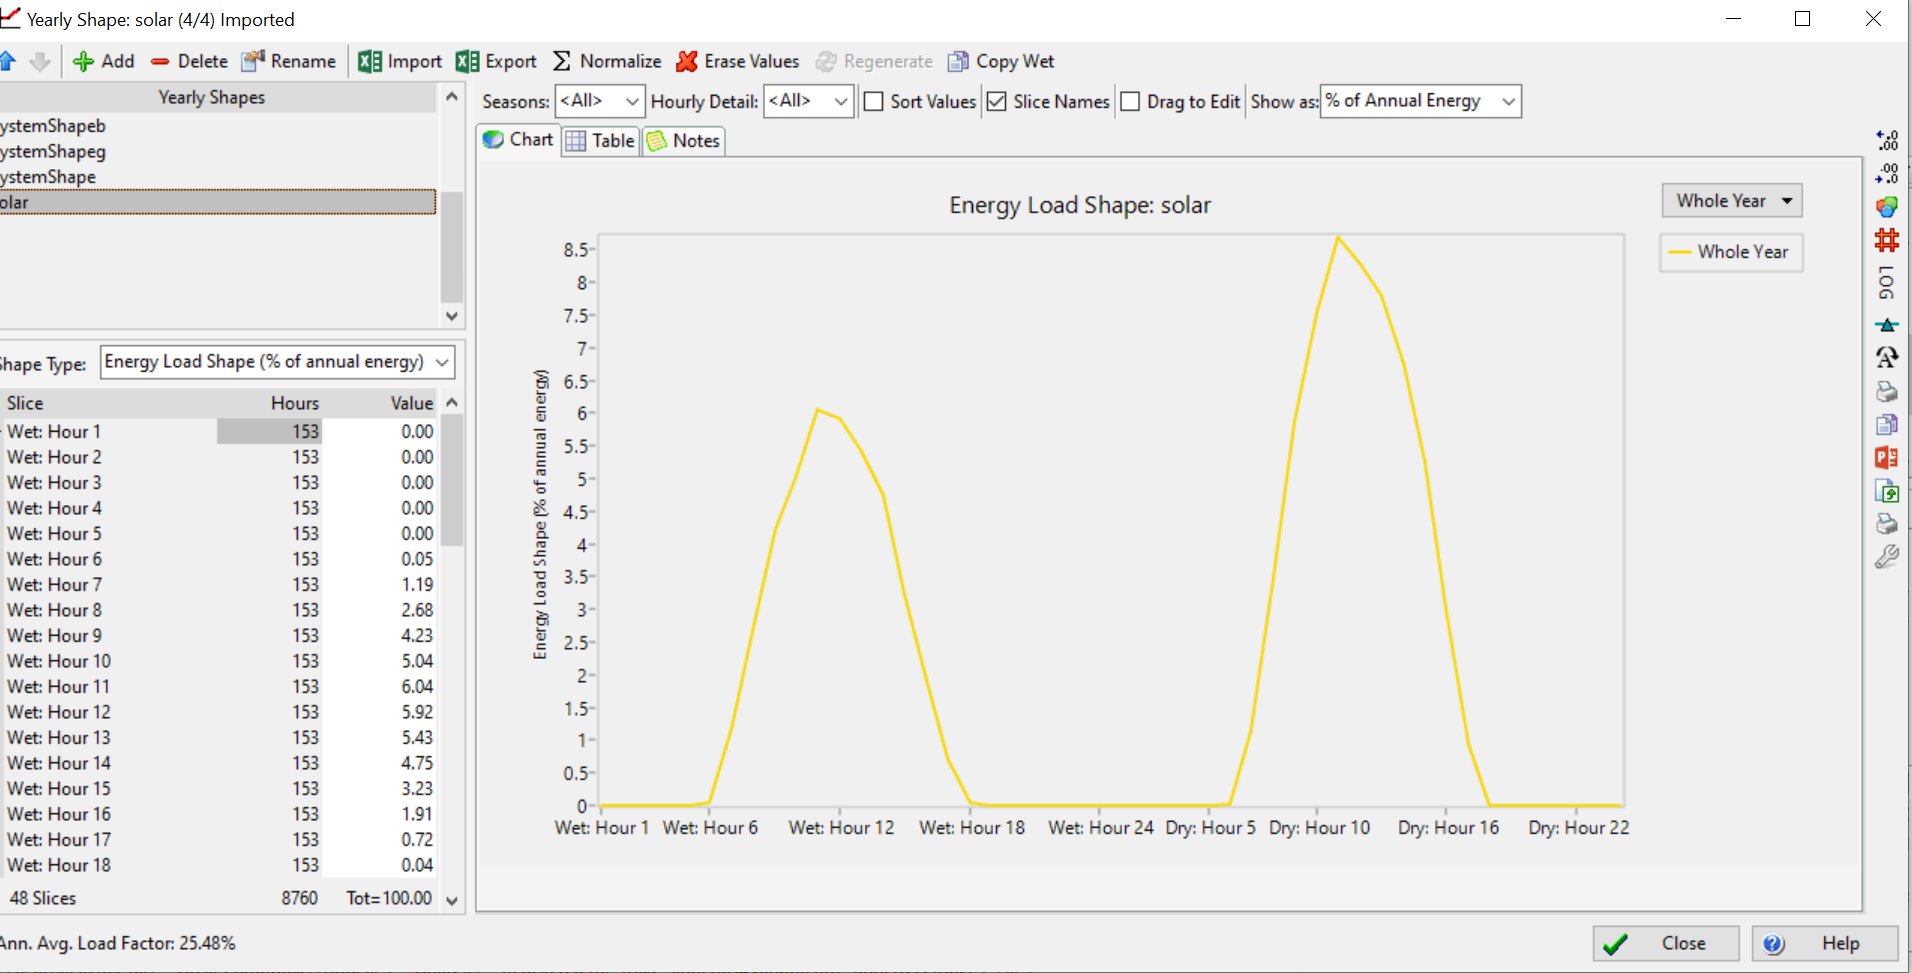Click the Value column header
Viewport: 1912px width, 973px height.
(x=412, y=403)
